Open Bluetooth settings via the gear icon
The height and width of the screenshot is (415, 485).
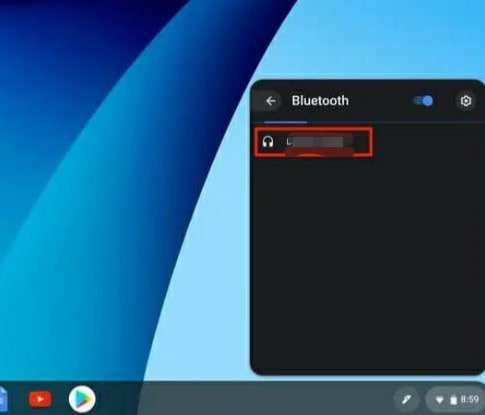(x=466, y=101)
